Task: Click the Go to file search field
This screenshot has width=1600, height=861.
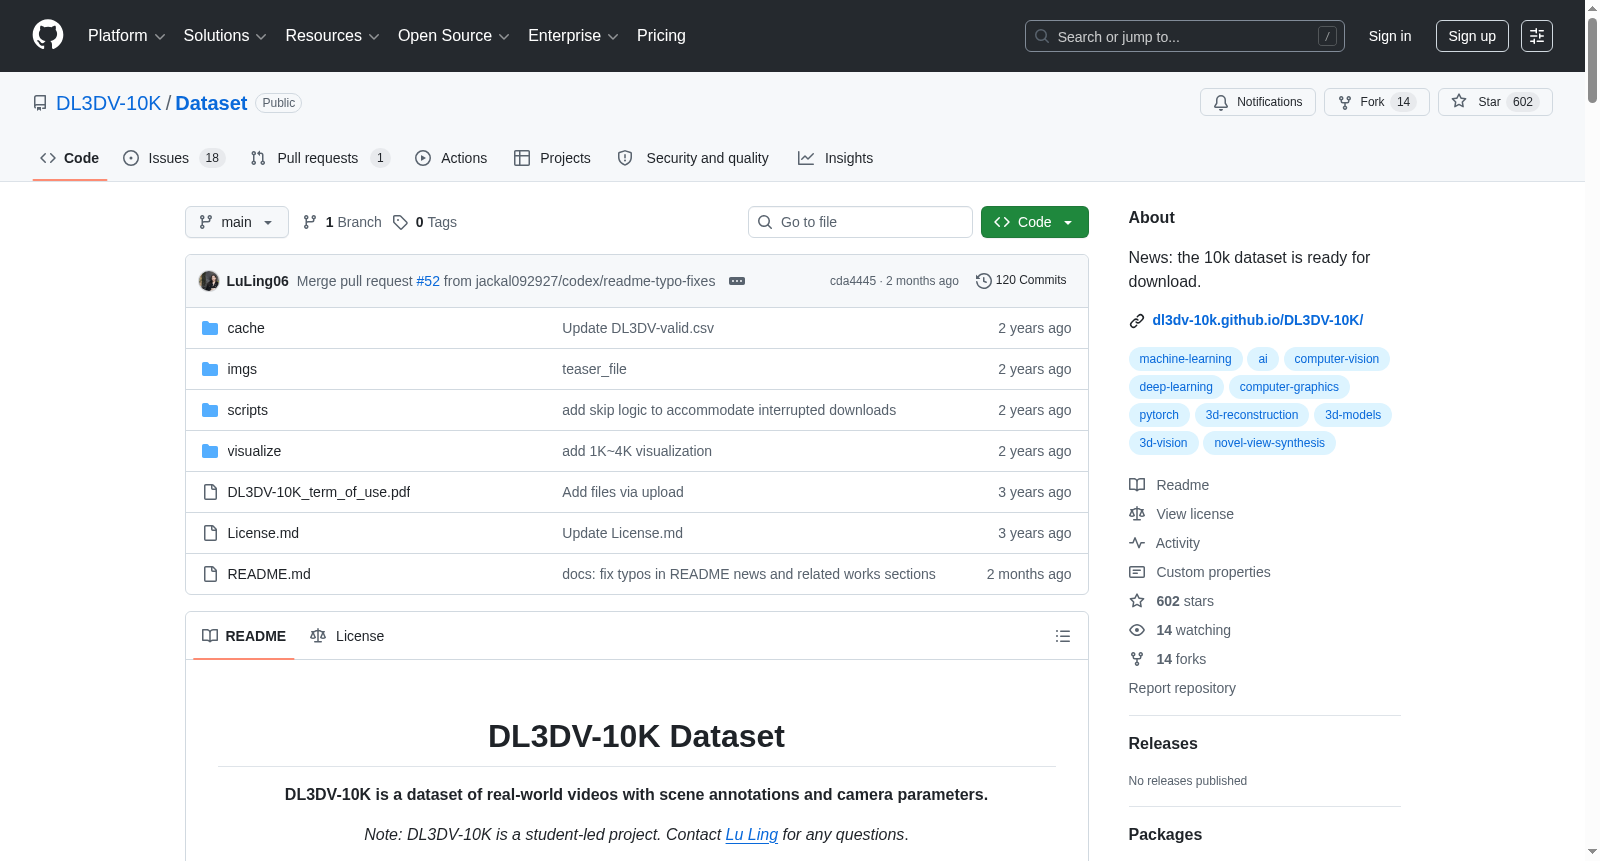Action: click(x=860, y=222)
